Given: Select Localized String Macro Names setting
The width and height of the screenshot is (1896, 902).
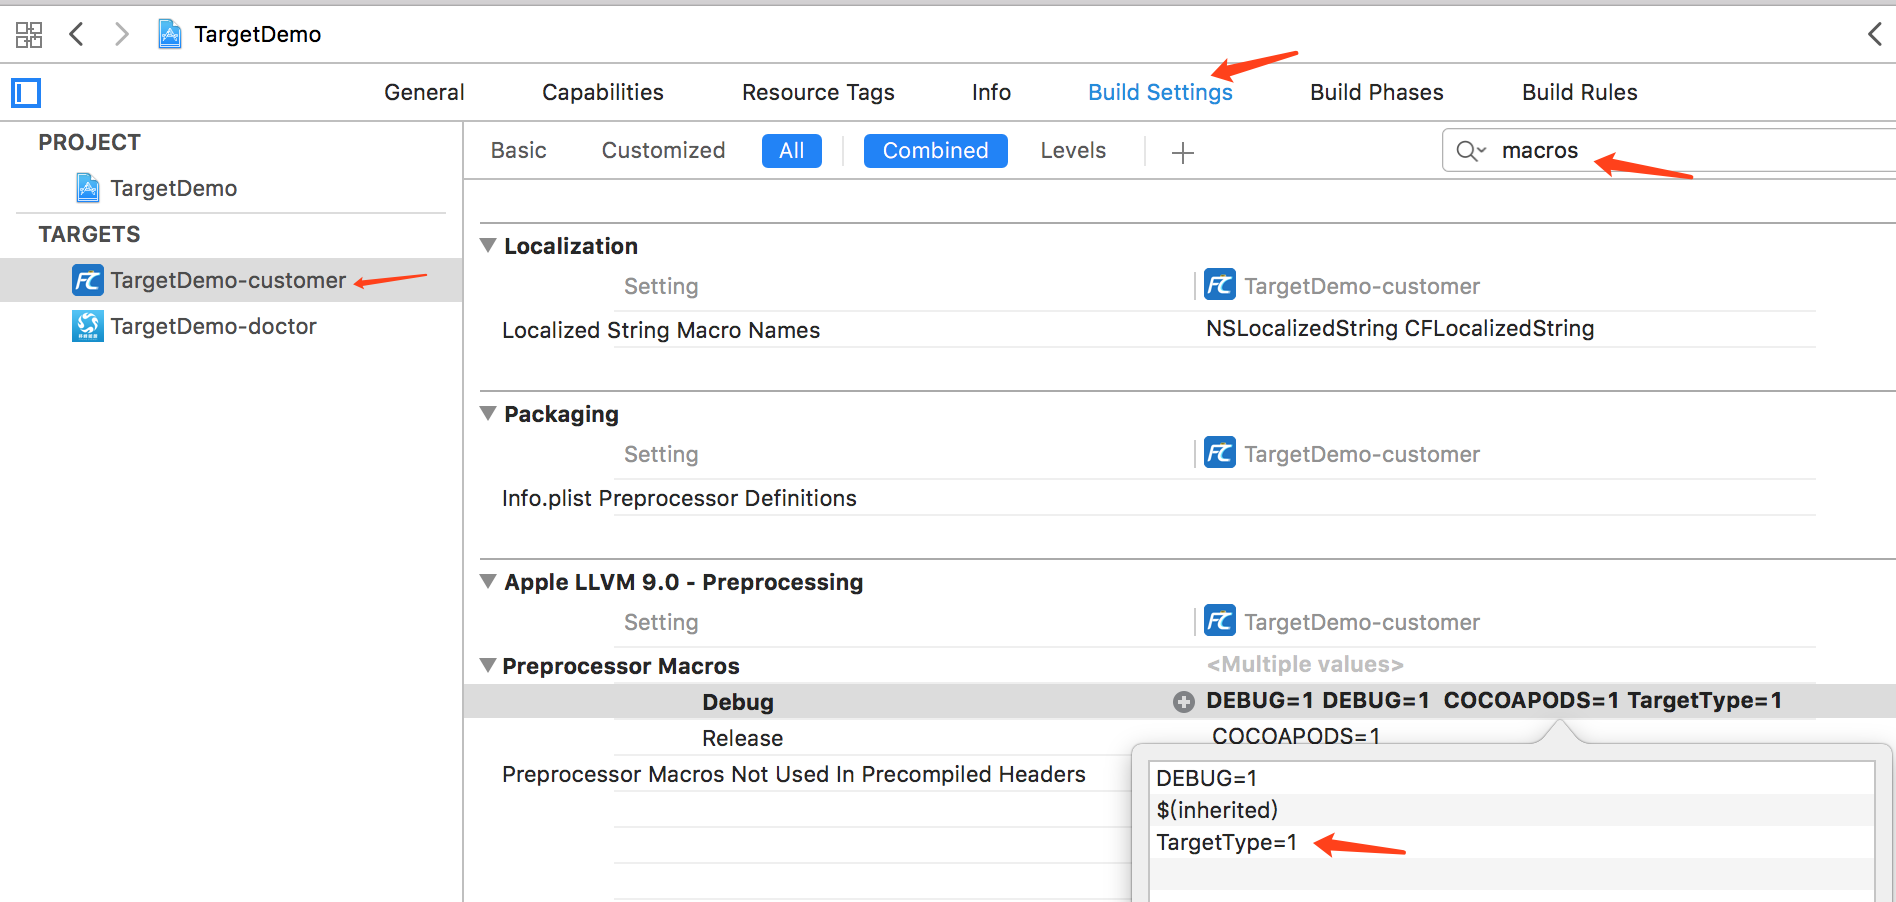Looking at the screenshot, I should (661, 330).
